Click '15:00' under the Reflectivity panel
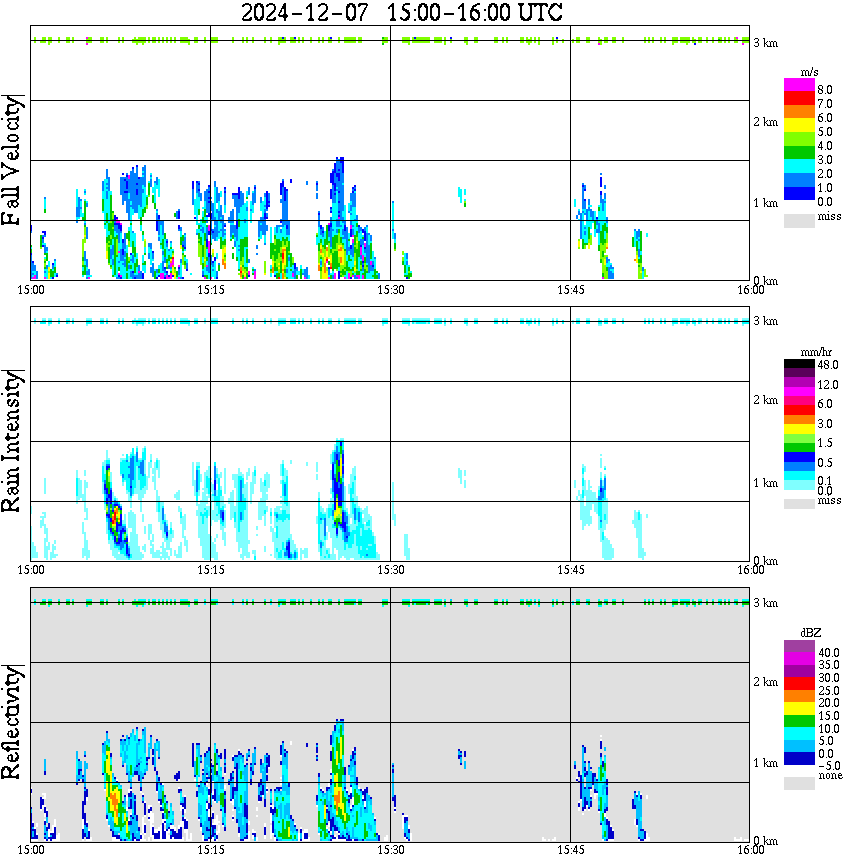Screen dimensions: 850x868 pos(30,850)
